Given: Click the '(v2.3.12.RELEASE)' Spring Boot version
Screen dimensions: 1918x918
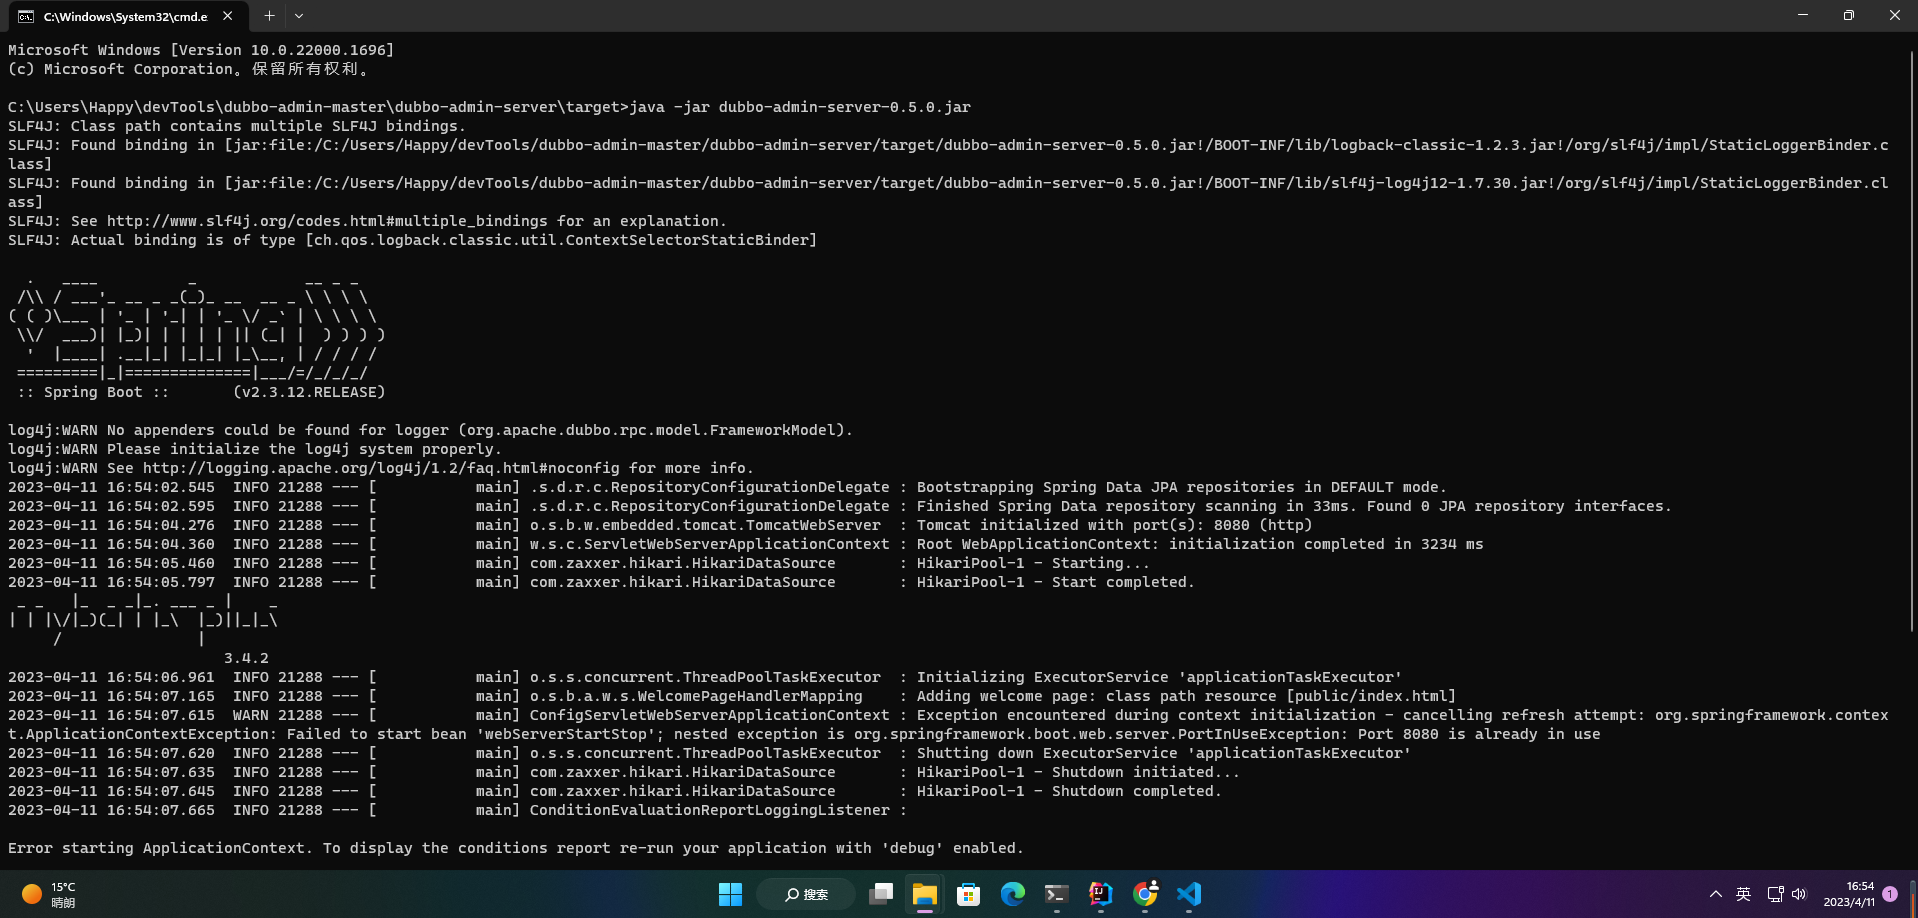Looking at the screenshot, I should pyautogui.click(x=309, y=392).
